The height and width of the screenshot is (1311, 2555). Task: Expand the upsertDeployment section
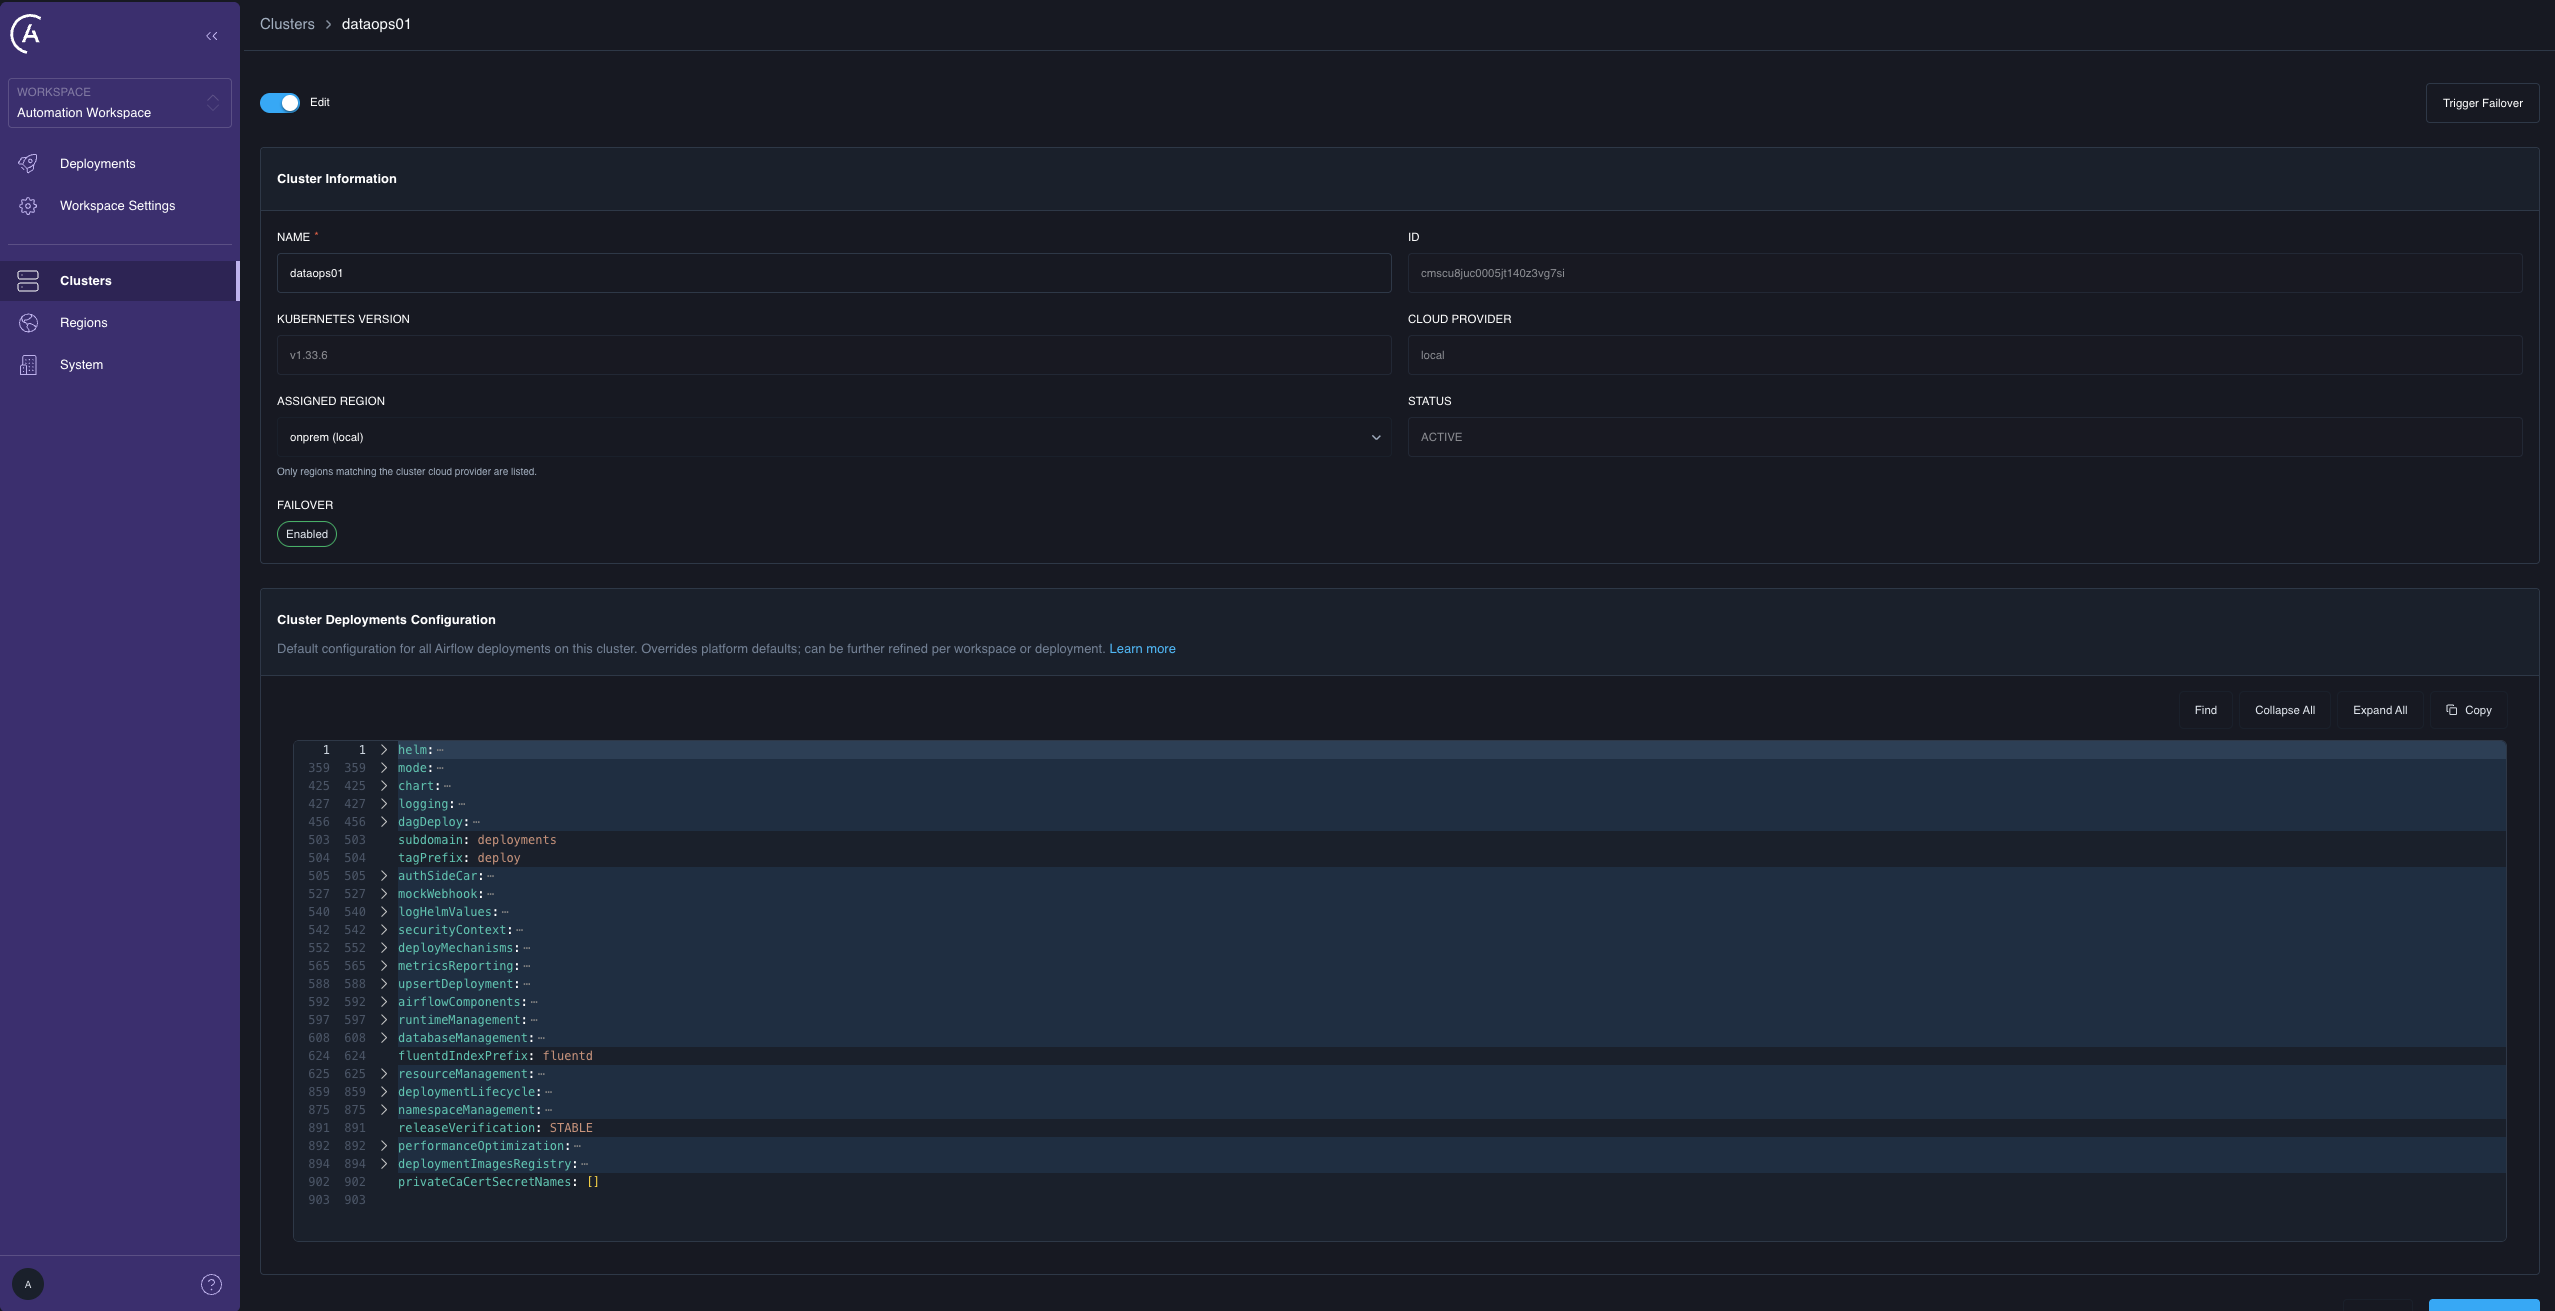click(x=384, y=984)
